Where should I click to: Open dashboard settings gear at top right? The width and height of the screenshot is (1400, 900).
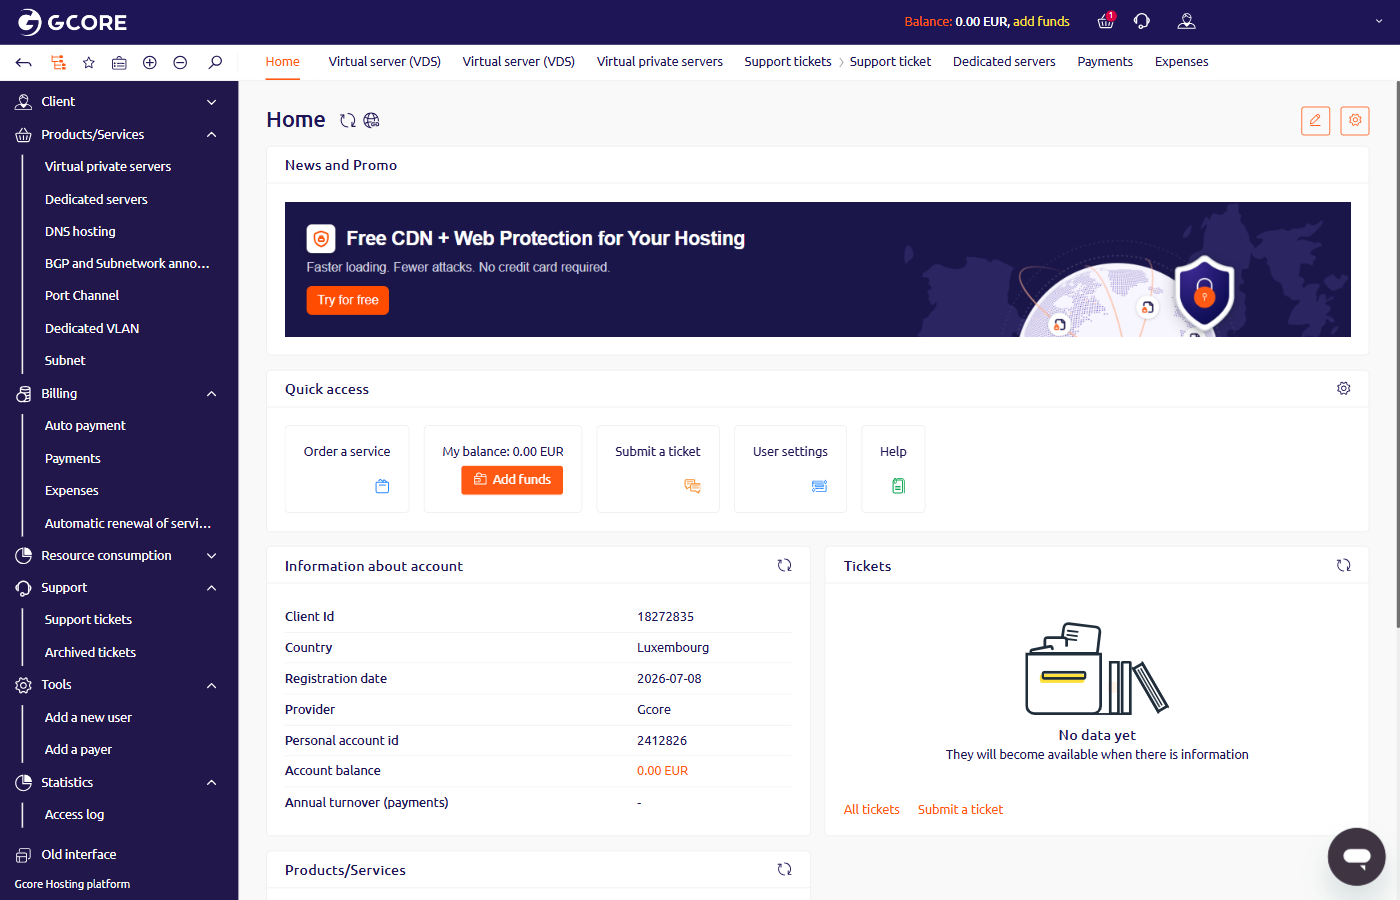click(x=1355, y=120)
